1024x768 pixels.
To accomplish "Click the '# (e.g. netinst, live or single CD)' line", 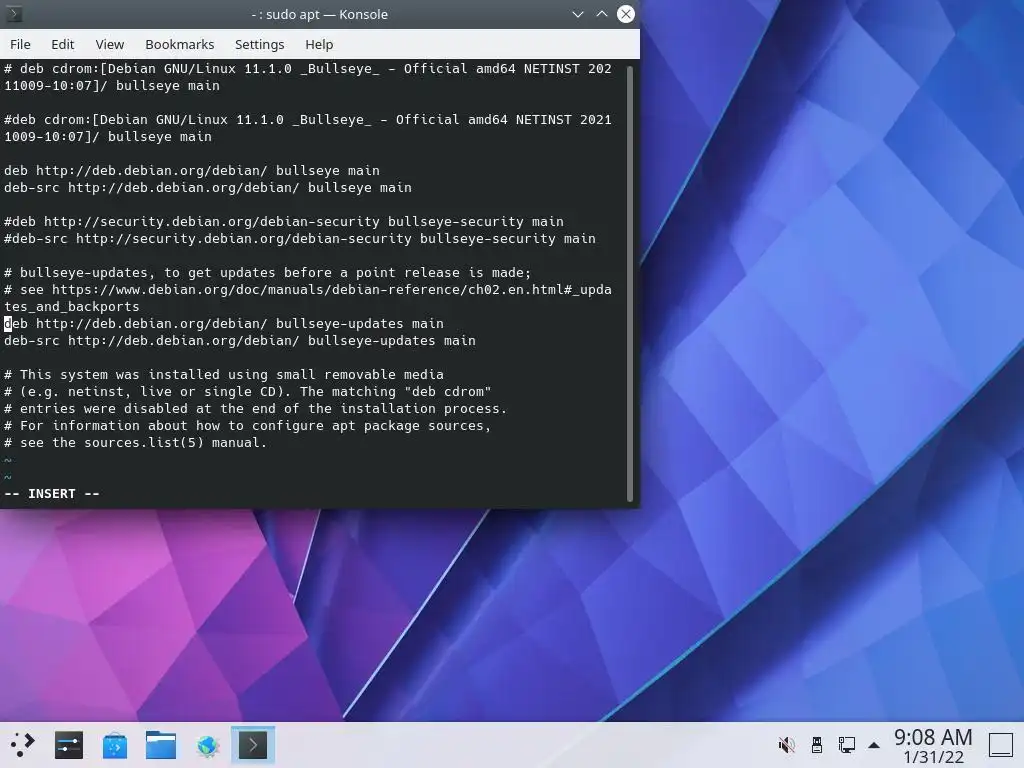I will 248,391.
